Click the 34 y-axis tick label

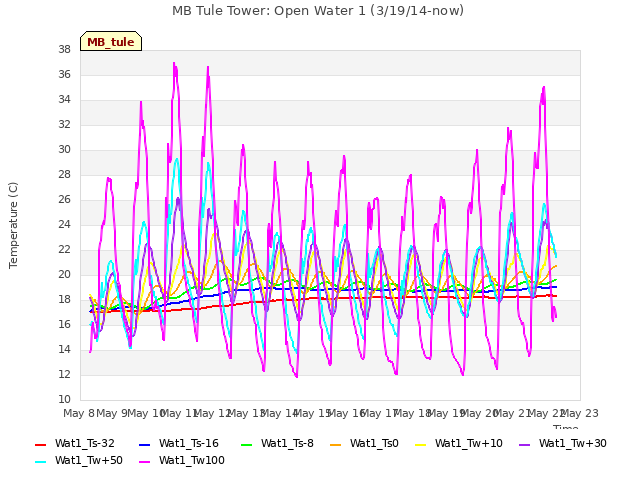point(64,100)
